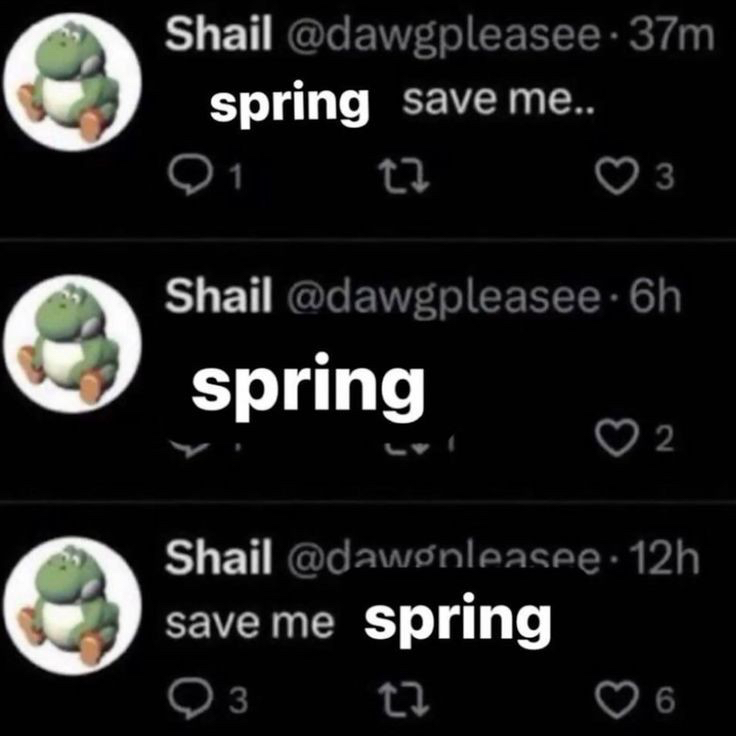Open Shail's avatar on the 12h tweet
This screenshot has width=736, height=736.
[73, 606]
